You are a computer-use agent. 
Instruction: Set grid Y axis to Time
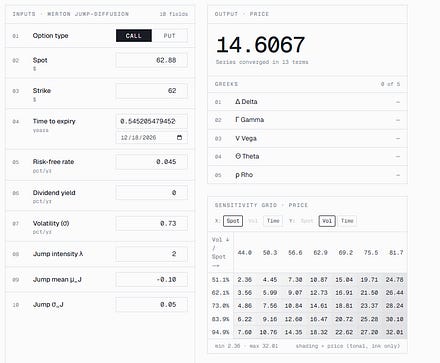pos(347,221)
